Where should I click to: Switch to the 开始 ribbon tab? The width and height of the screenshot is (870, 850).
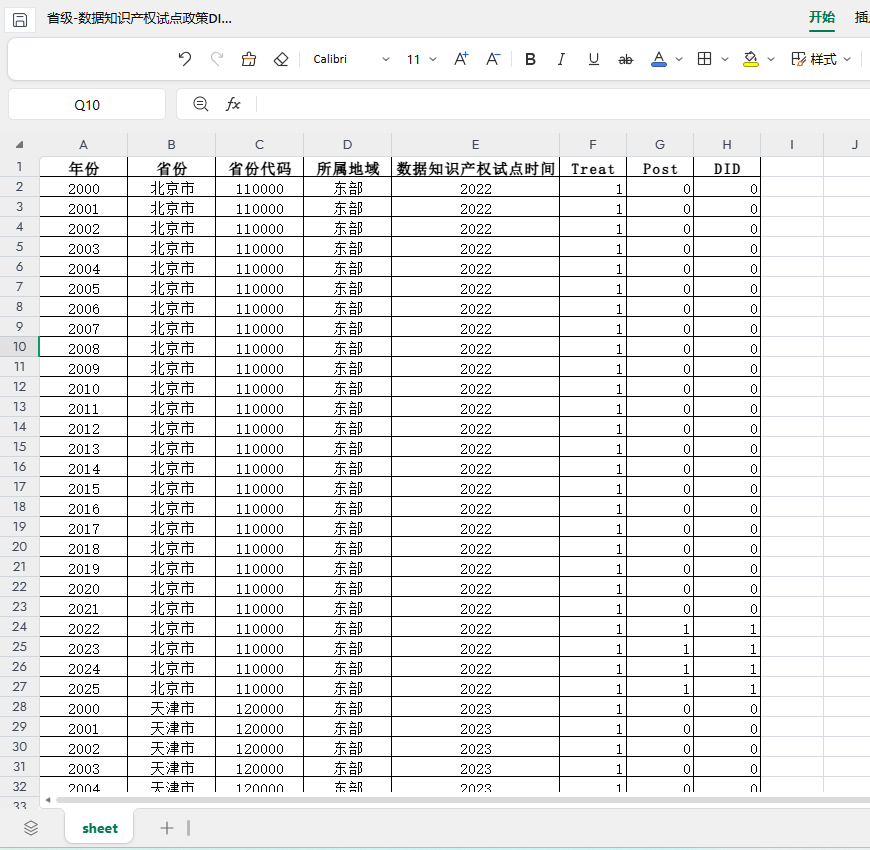point(821,17)
